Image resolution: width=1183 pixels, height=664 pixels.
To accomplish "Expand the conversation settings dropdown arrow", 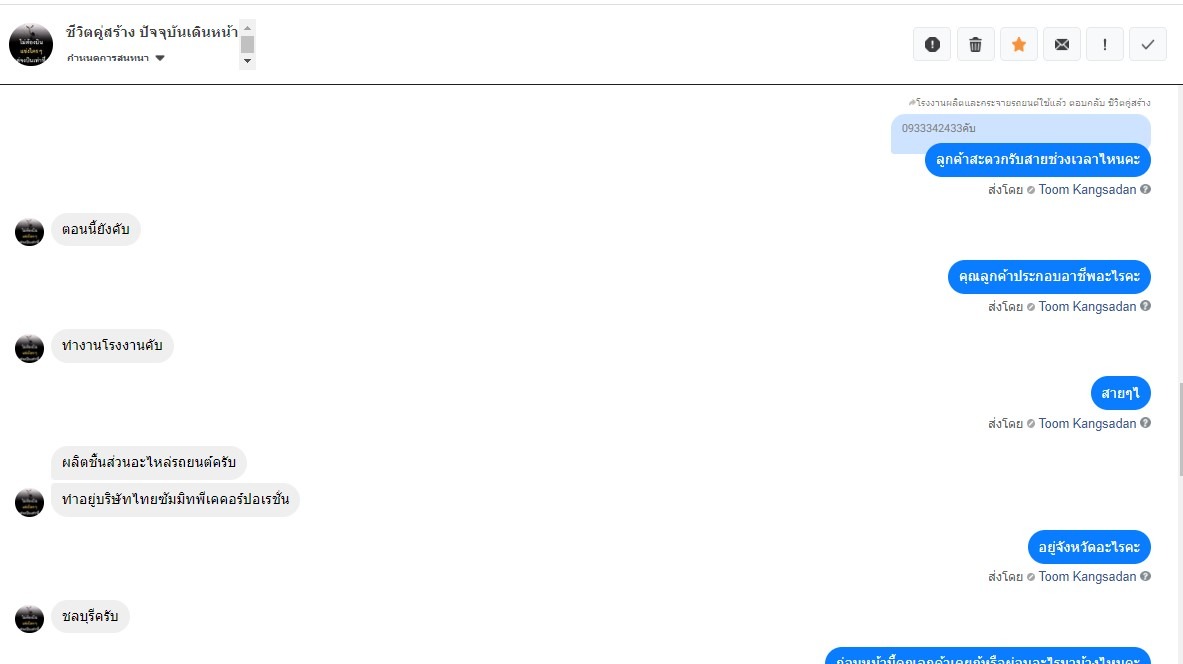I will [160, 58].
